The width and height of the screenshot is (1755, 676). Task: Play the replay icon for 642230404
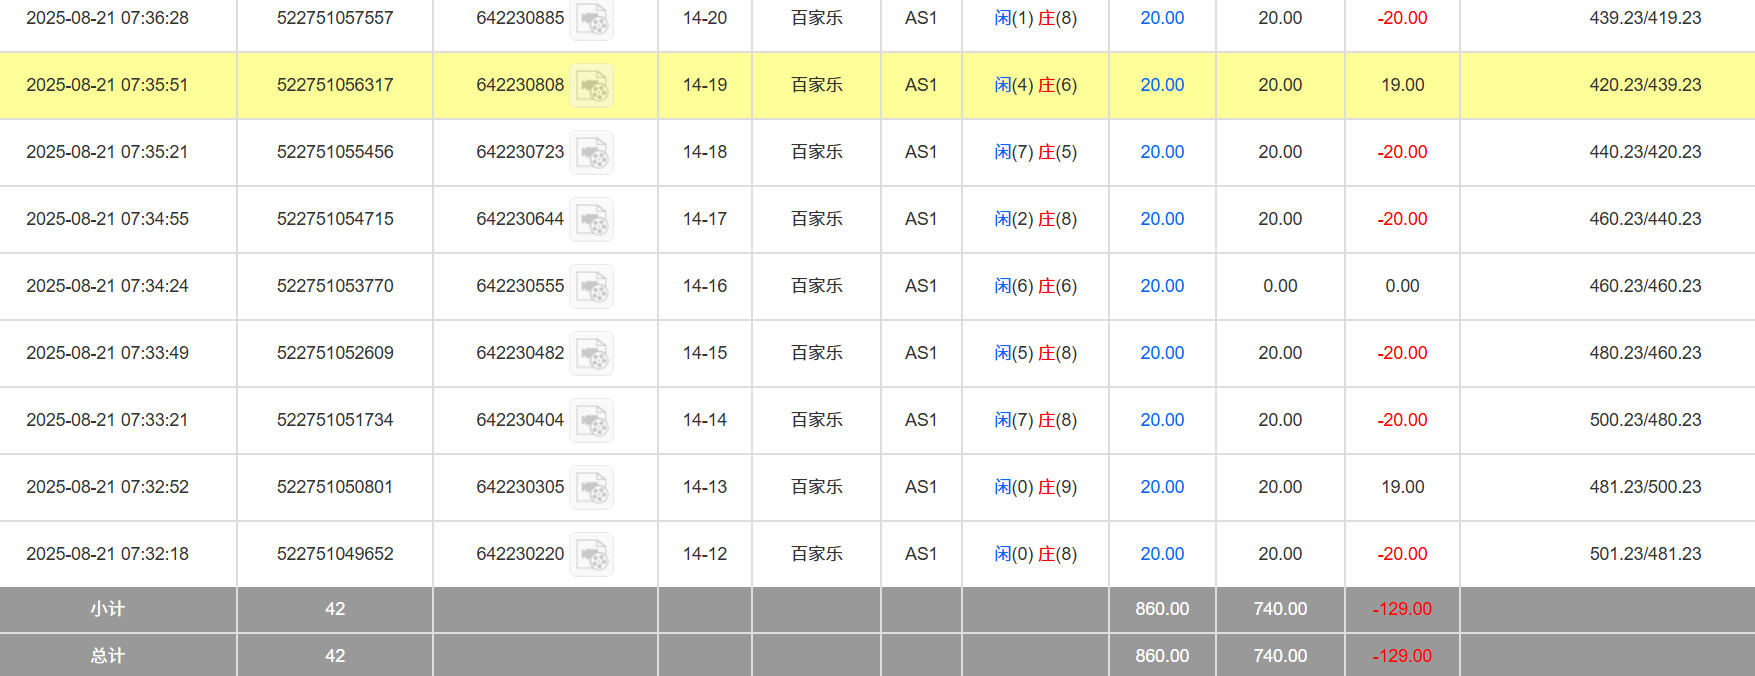click(x=592, y=421)
